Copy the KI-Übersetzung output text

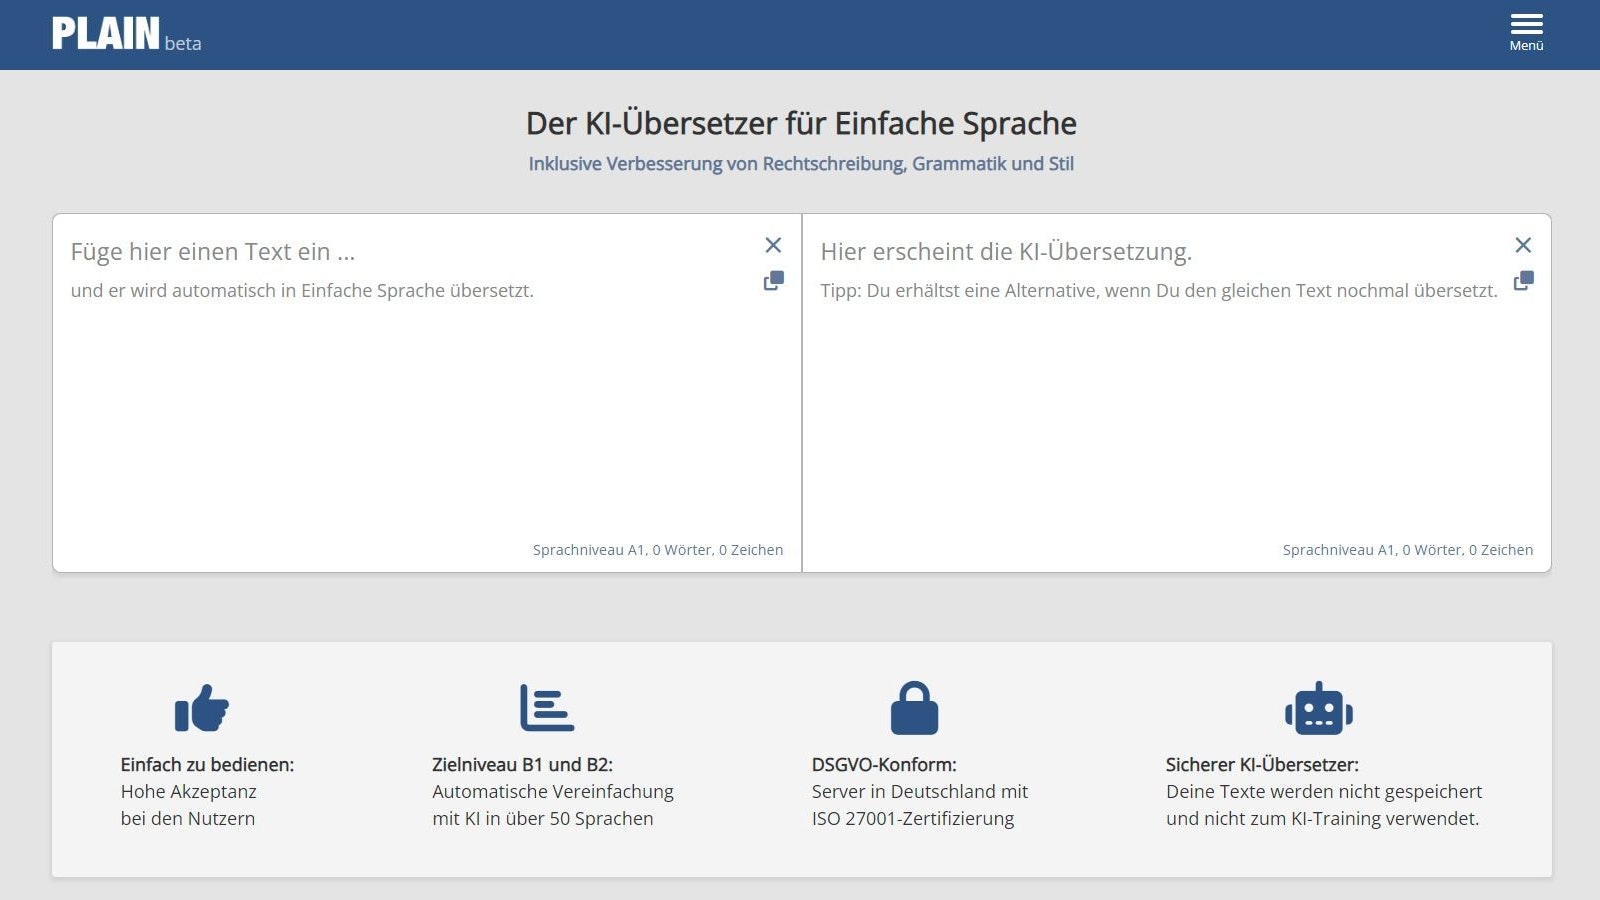1521,282
